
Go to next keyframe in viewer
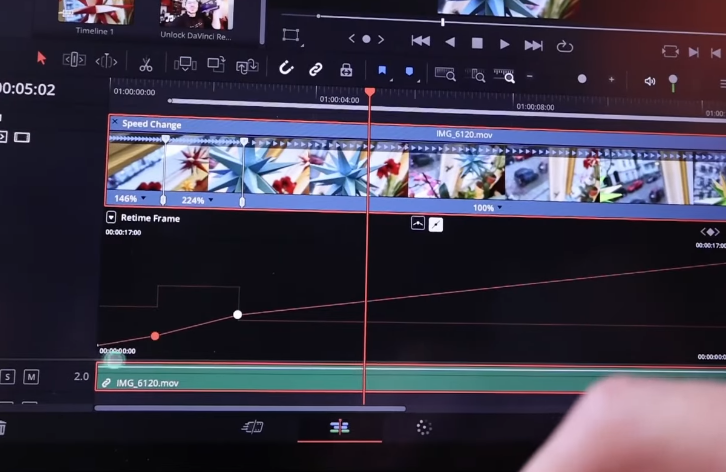click(381, 40)
